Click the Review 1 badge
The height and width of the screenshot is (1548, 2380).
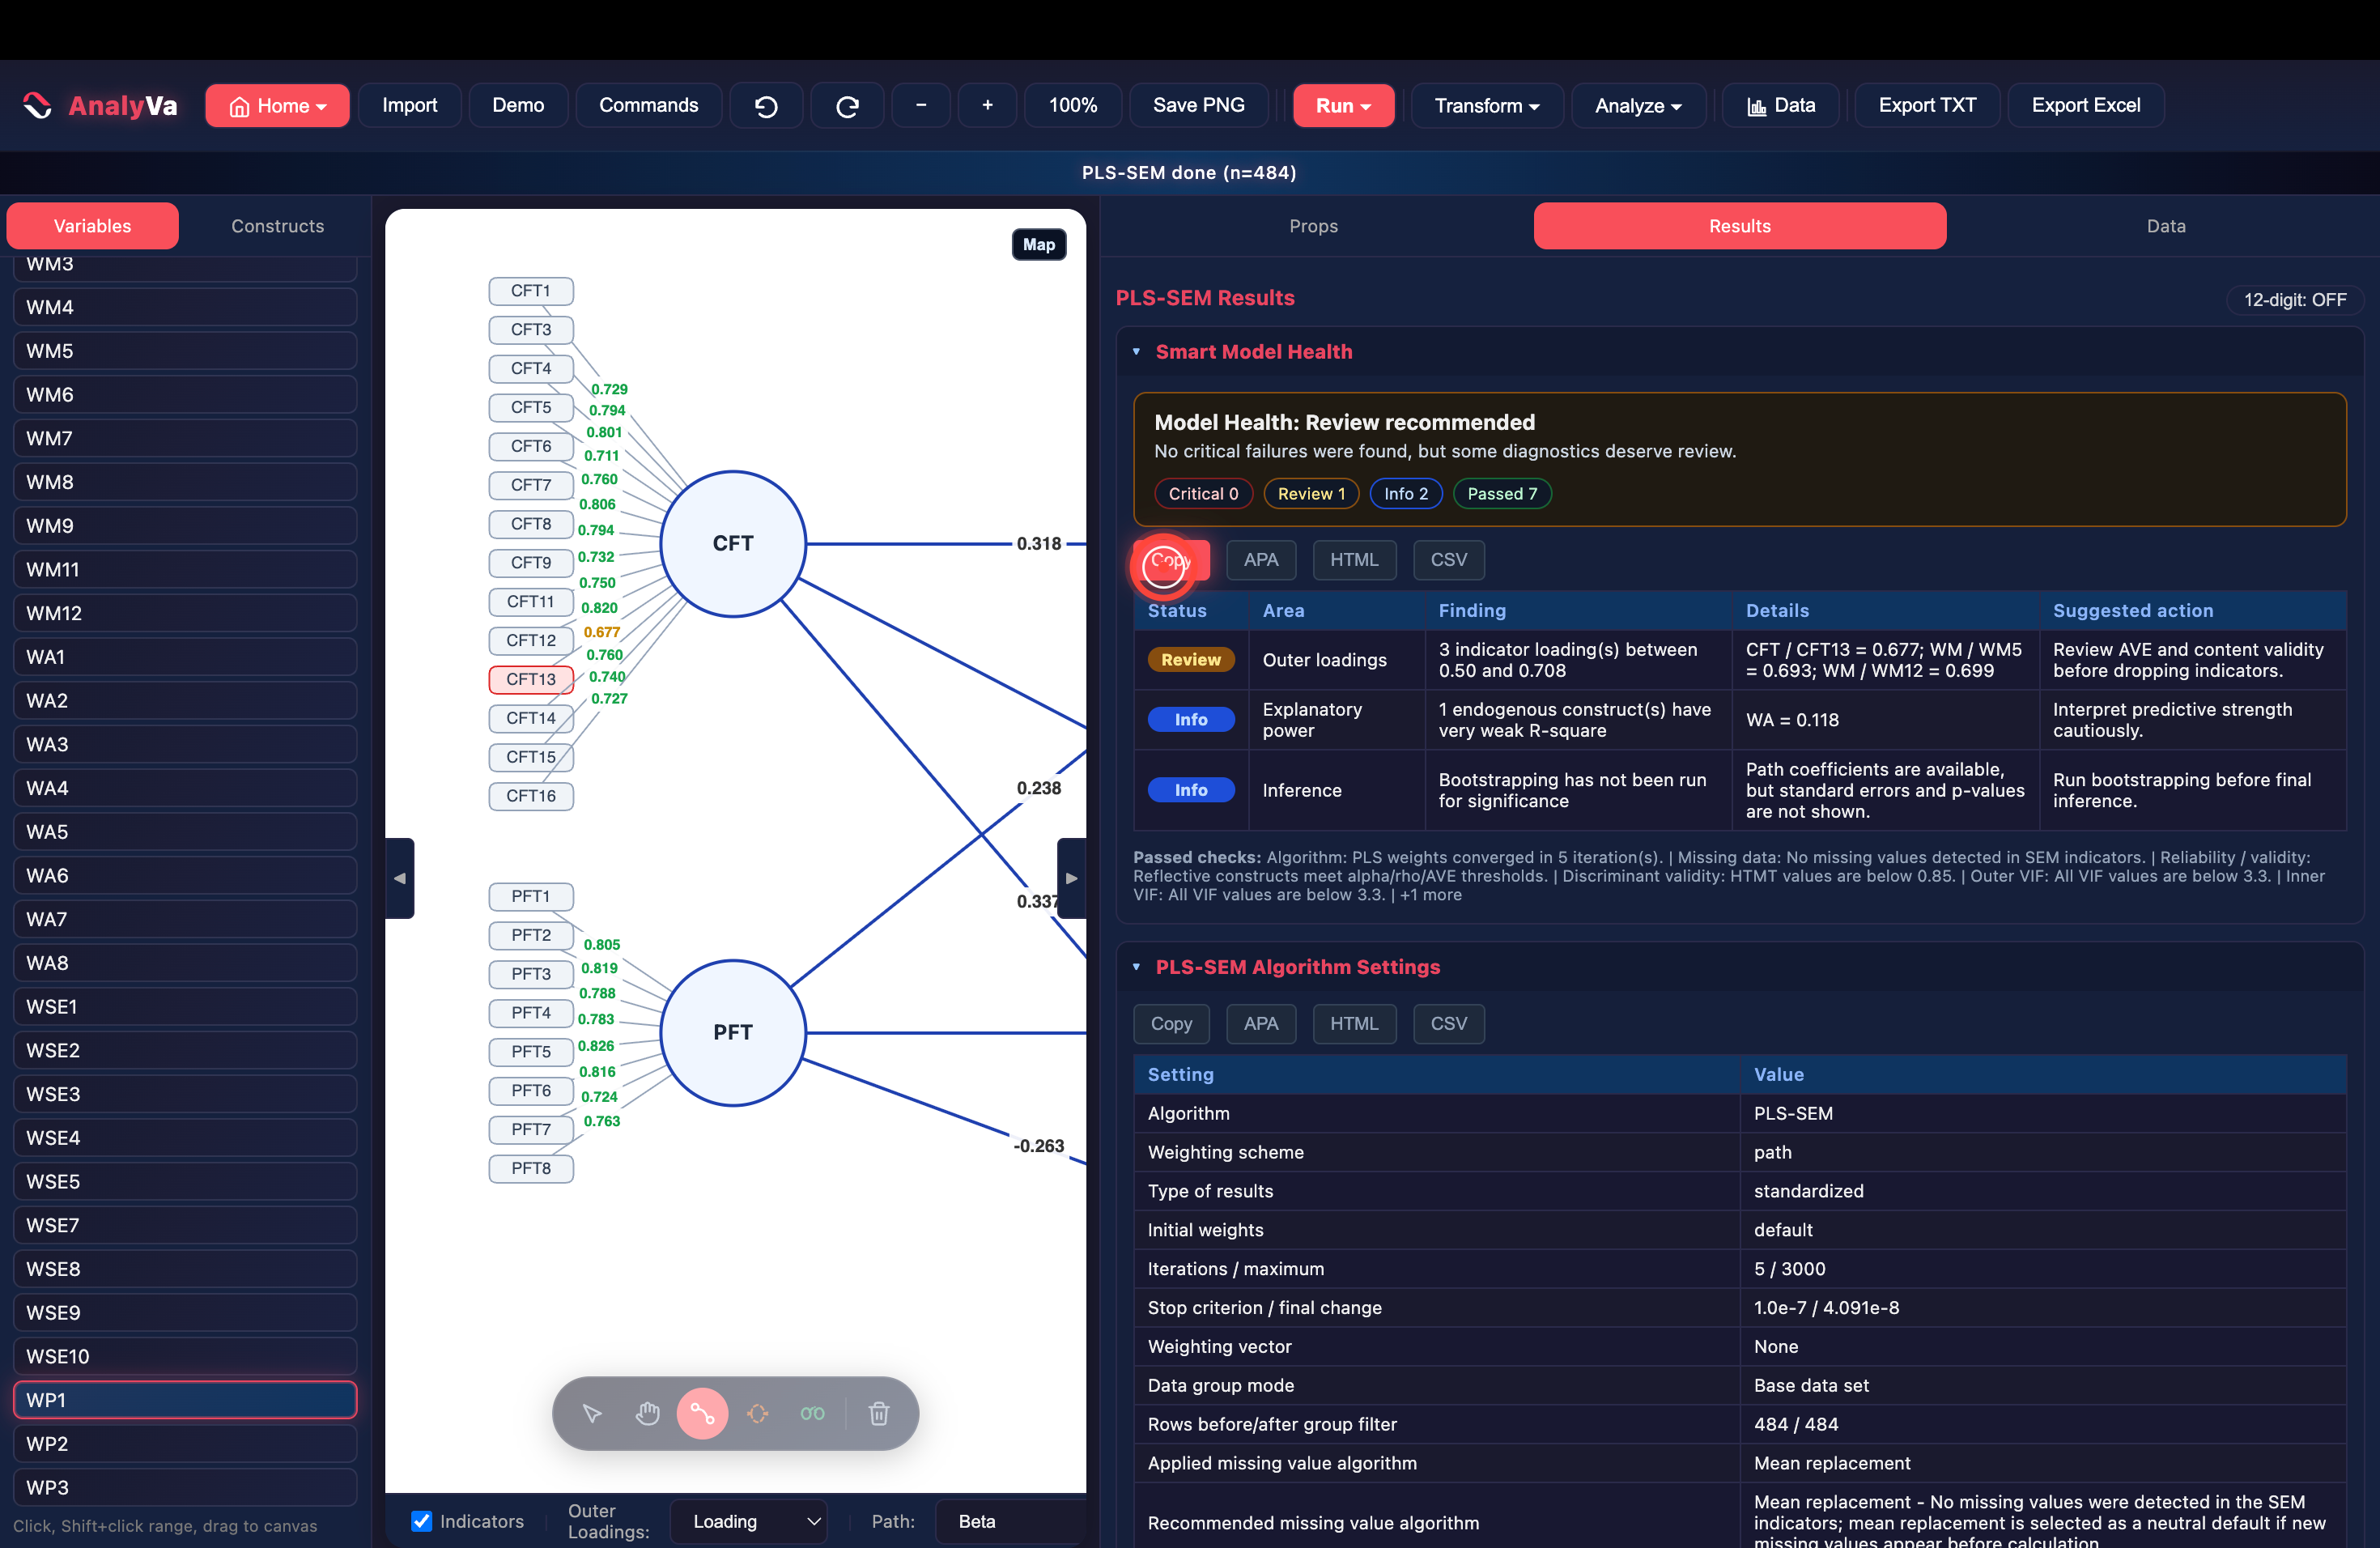coord(1311,494)
